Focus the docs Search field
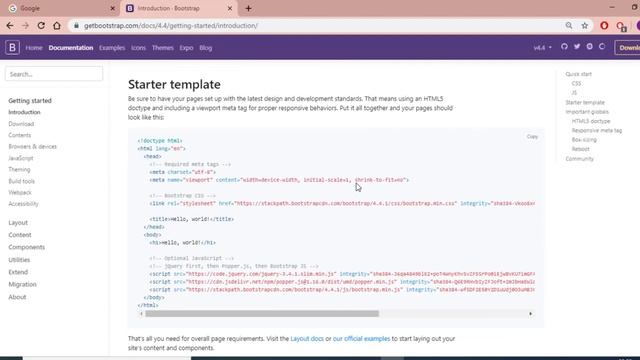Image resolution: width=640 pixels, height=360 pixels. pos(54,74)
